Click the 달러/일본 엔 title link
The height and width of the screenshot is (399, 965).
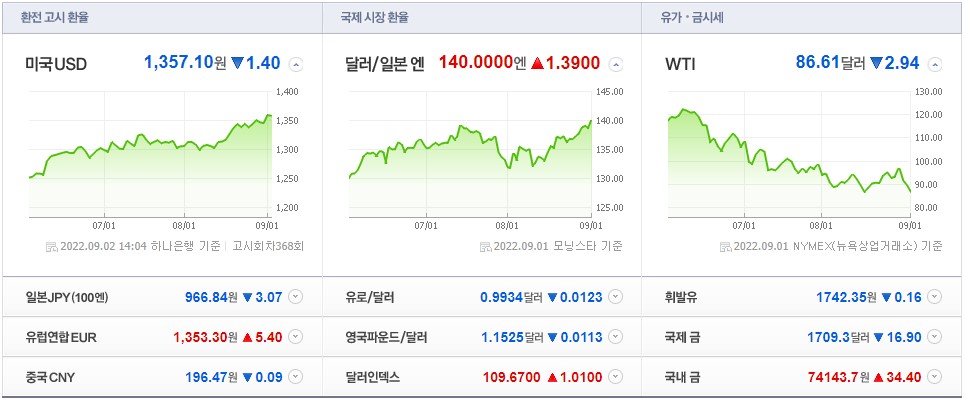(x=385, y=64)
